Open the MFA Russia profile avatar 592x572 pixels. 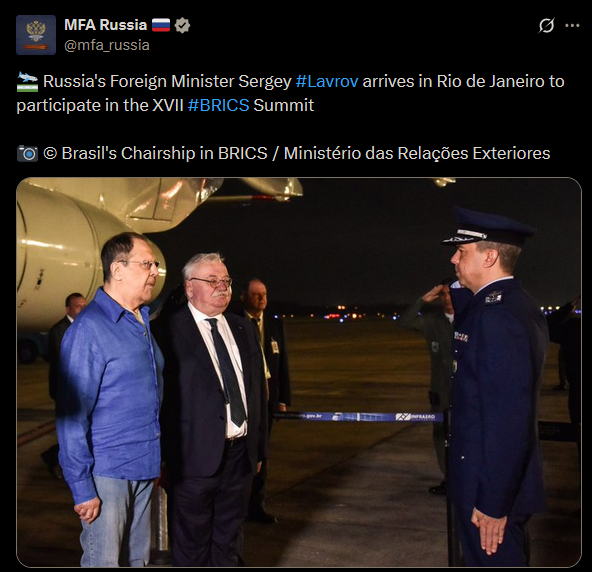click(36, 35)
